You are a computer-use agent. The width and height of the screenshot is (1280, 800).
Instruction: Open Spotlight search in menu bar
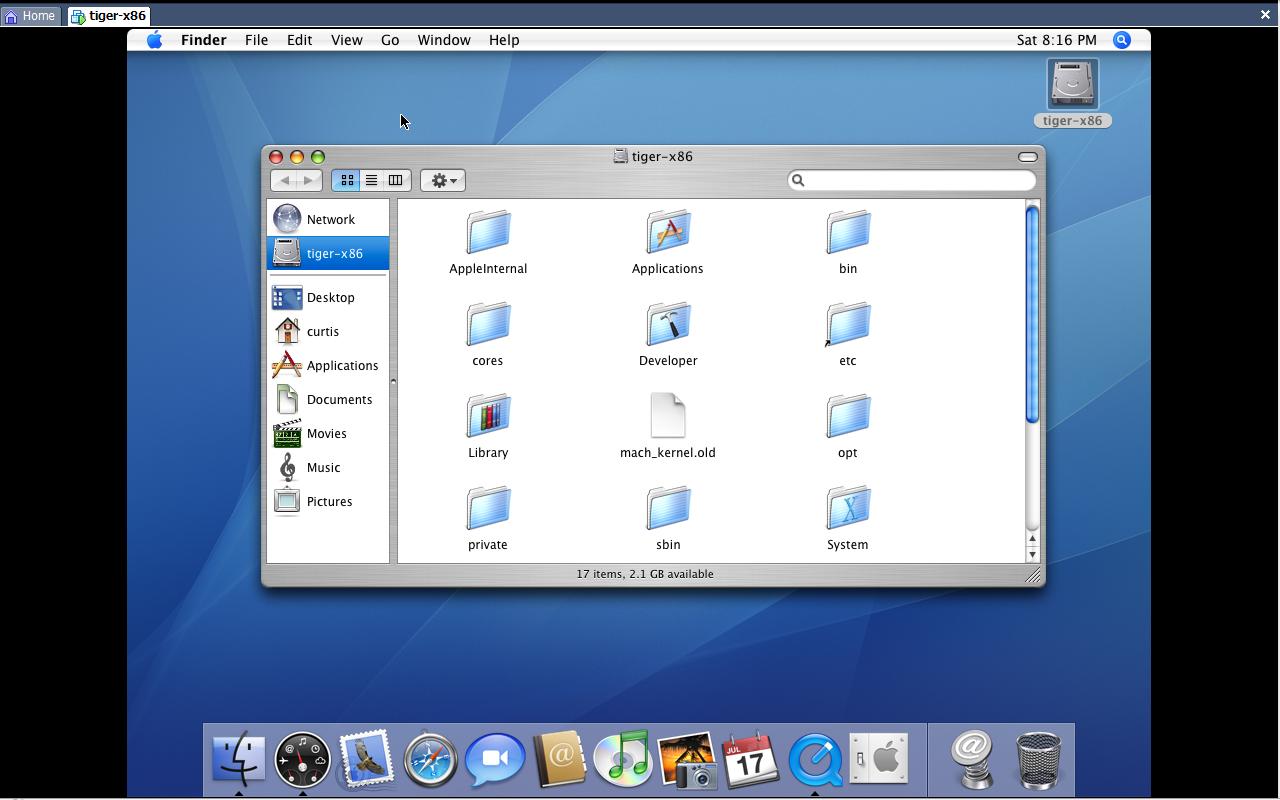1122,40
